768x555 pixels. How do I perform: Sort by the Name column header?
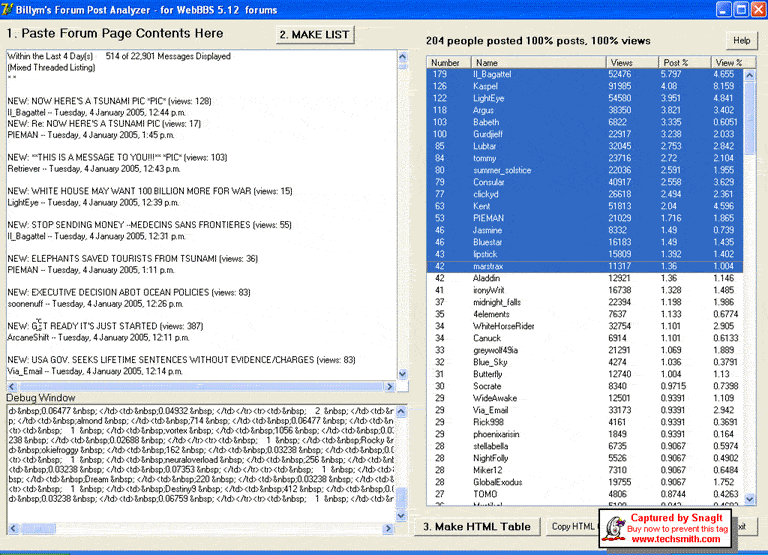click(x=538, y=63)
